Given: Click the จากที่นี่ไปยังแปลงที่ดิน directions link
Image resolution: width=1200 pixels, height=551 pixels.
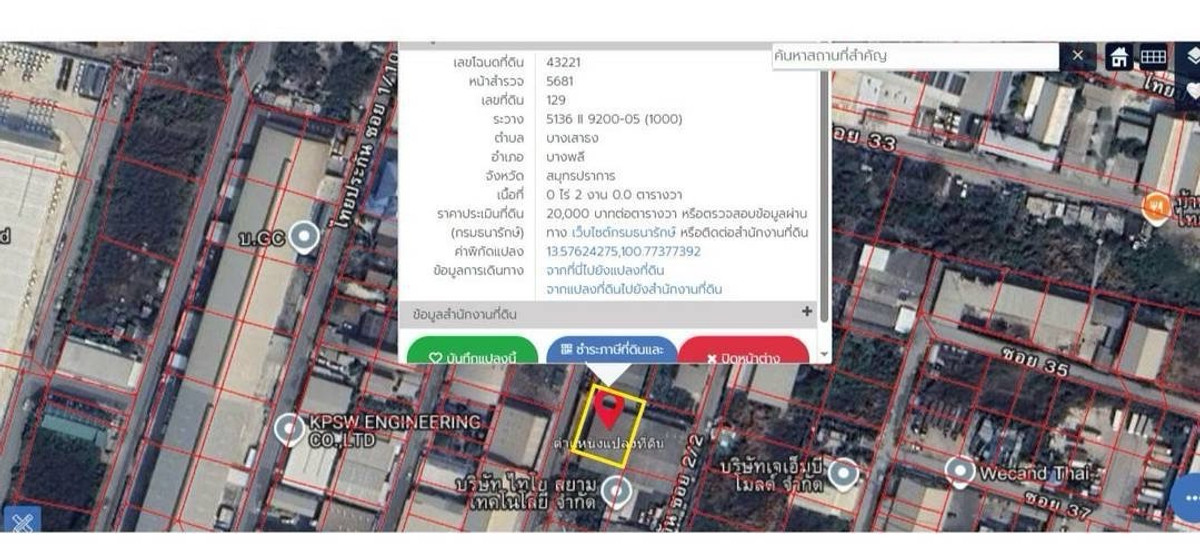Looking at the screenshot, I should click(x=606, y=270).
